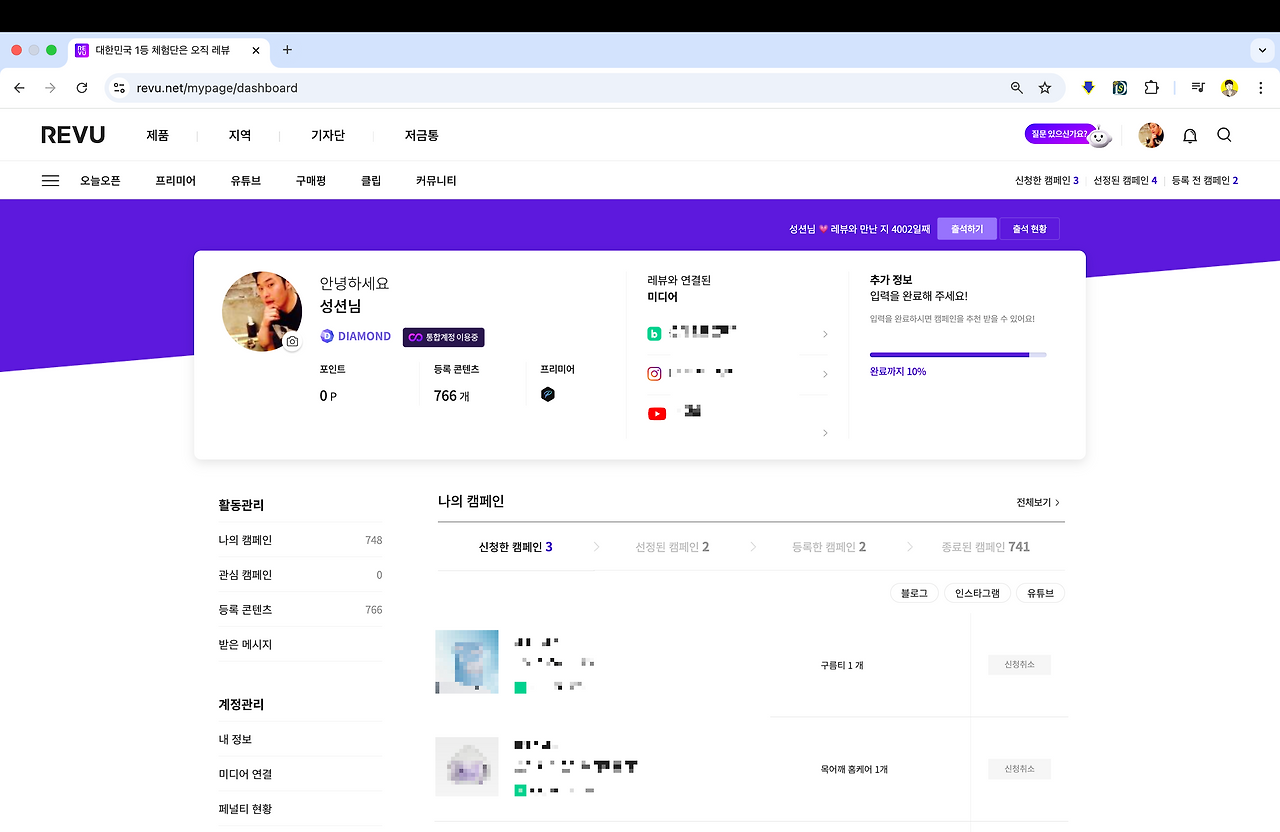
Task: Toggle the 유튜브 filter chip
Action: tap(1040, 592)
